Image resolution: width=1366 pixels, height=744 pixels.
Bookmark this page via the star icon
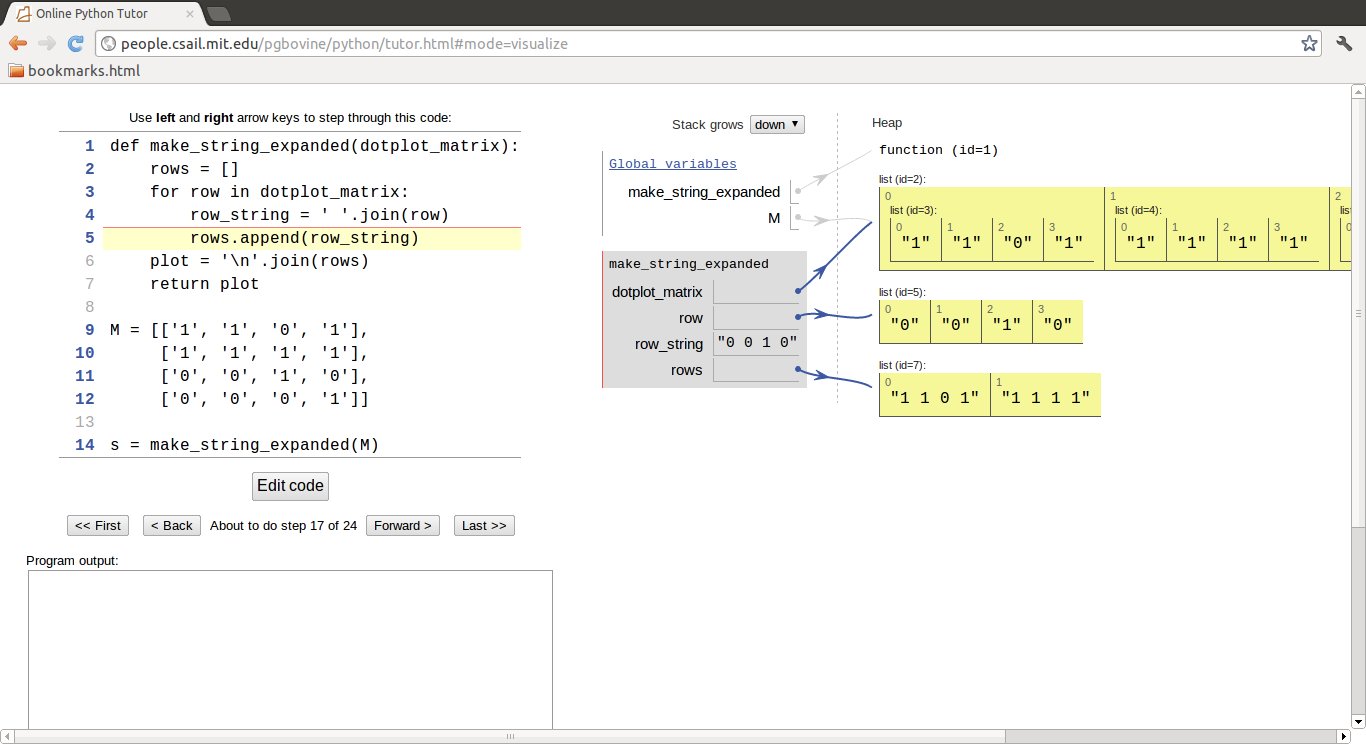click(x=1310, y=43)
